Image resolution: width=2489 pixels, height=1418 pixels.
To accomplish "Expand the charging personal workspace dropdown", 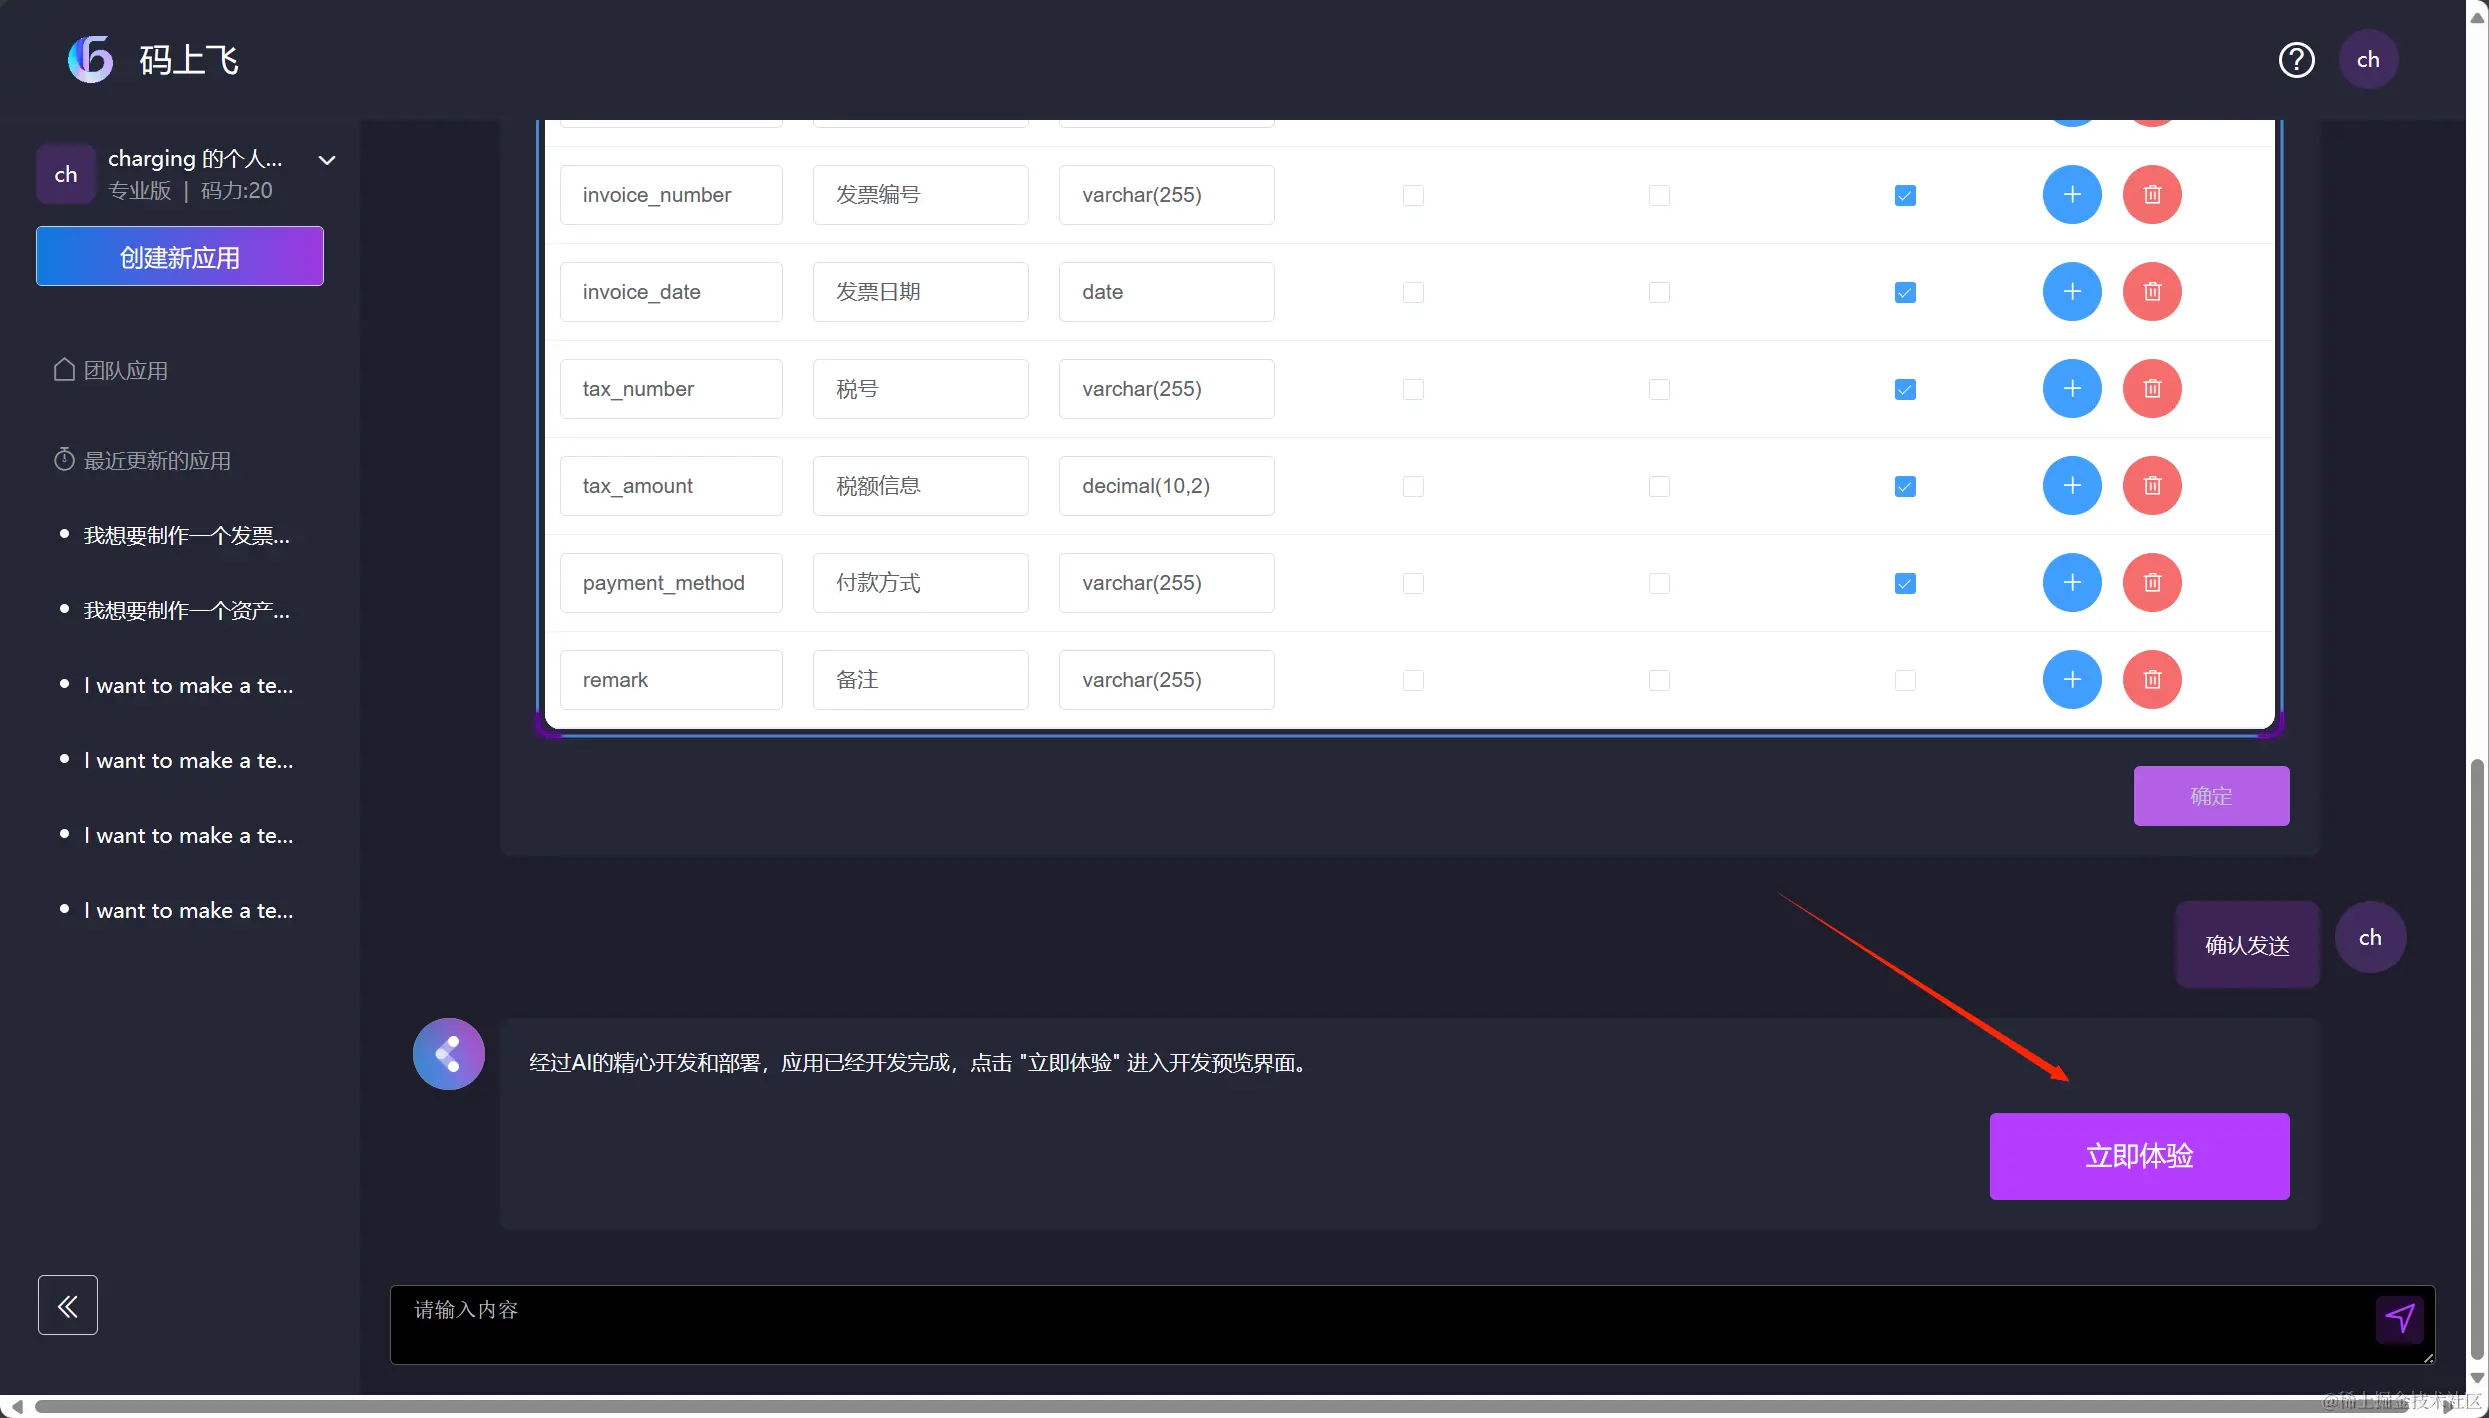I will [x=327, y=160].
